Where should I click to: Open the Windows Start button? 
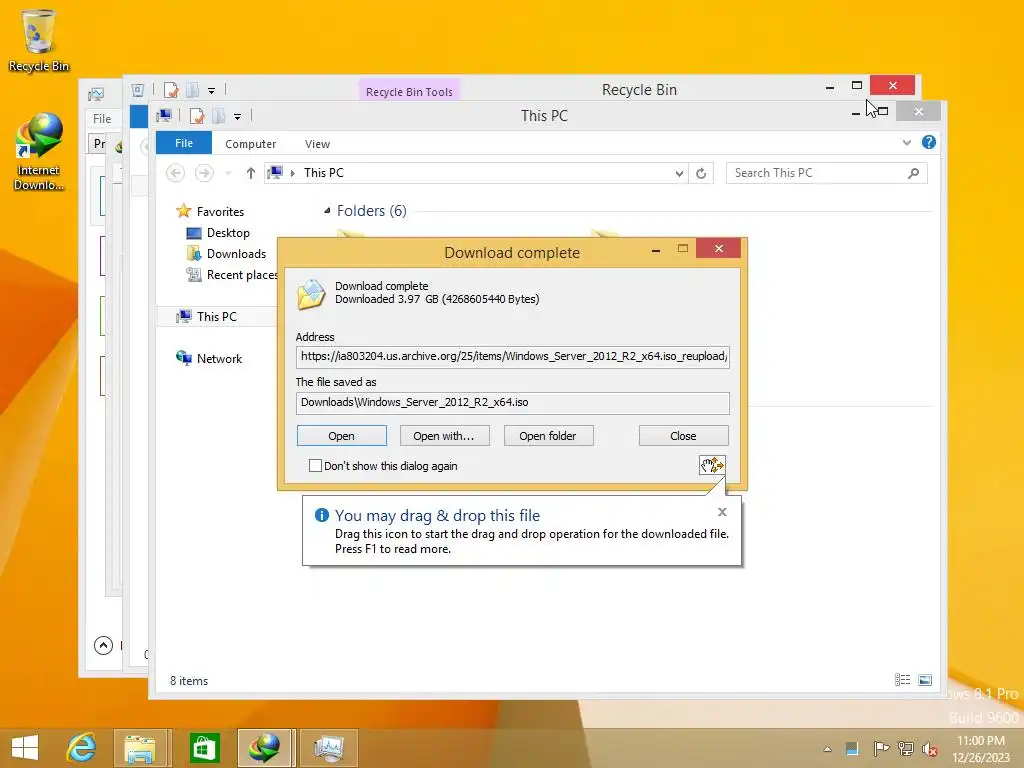[x=25, y=748]
